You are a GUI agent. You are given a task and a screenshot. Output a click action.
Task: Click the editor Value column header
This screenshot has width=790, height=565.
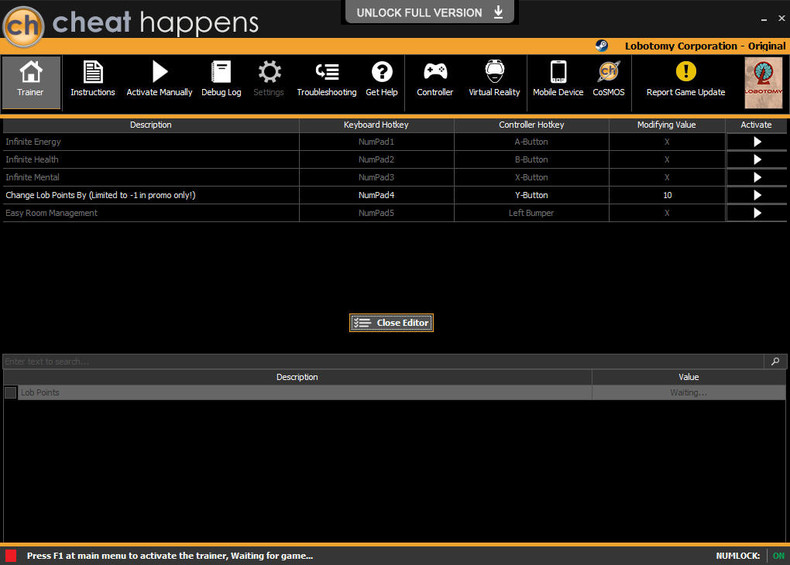[x=688, y=377]
